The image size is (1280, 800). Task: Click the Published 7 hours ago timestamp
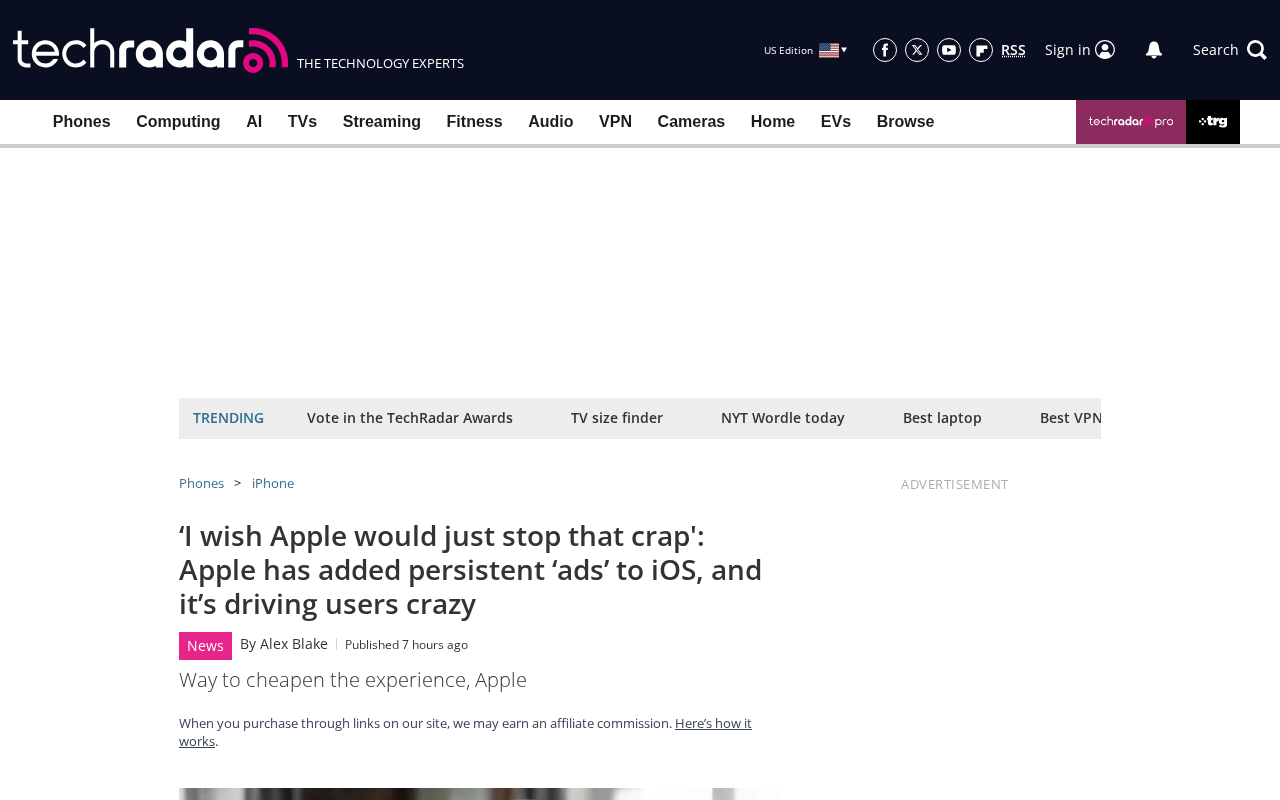(406, 645)
